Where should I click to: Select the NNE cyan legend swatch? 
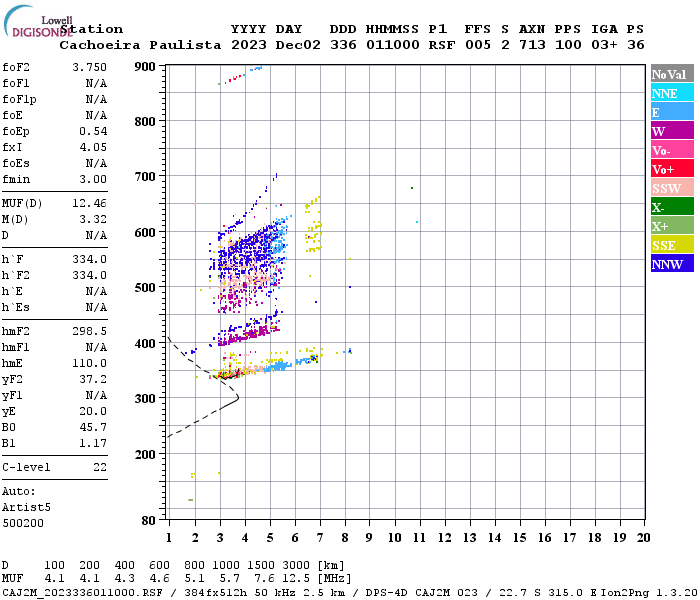point(672,93)
